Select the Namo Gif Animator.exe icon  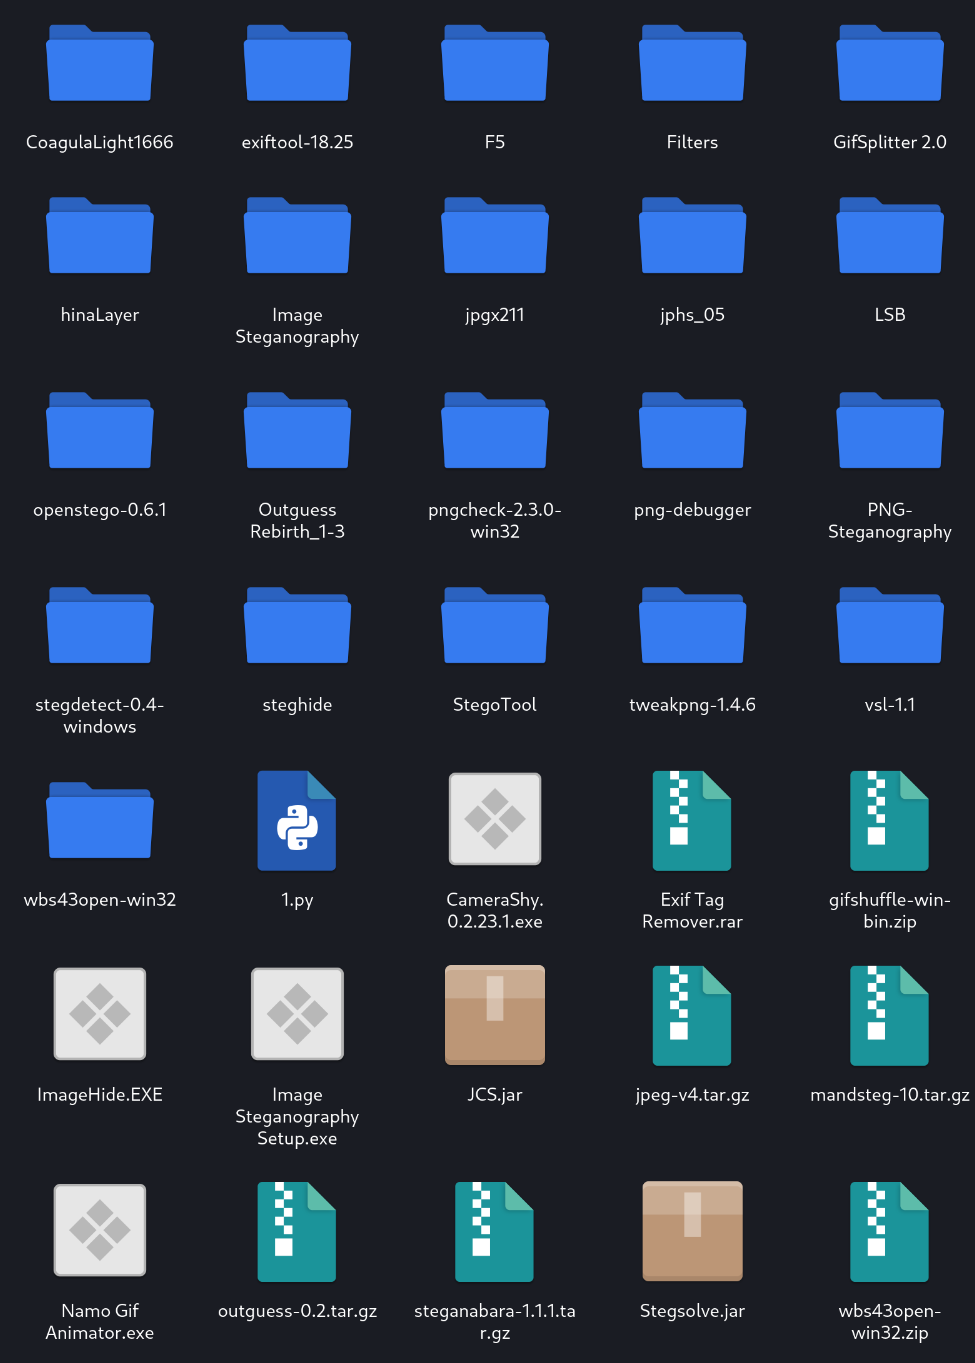100,1230
